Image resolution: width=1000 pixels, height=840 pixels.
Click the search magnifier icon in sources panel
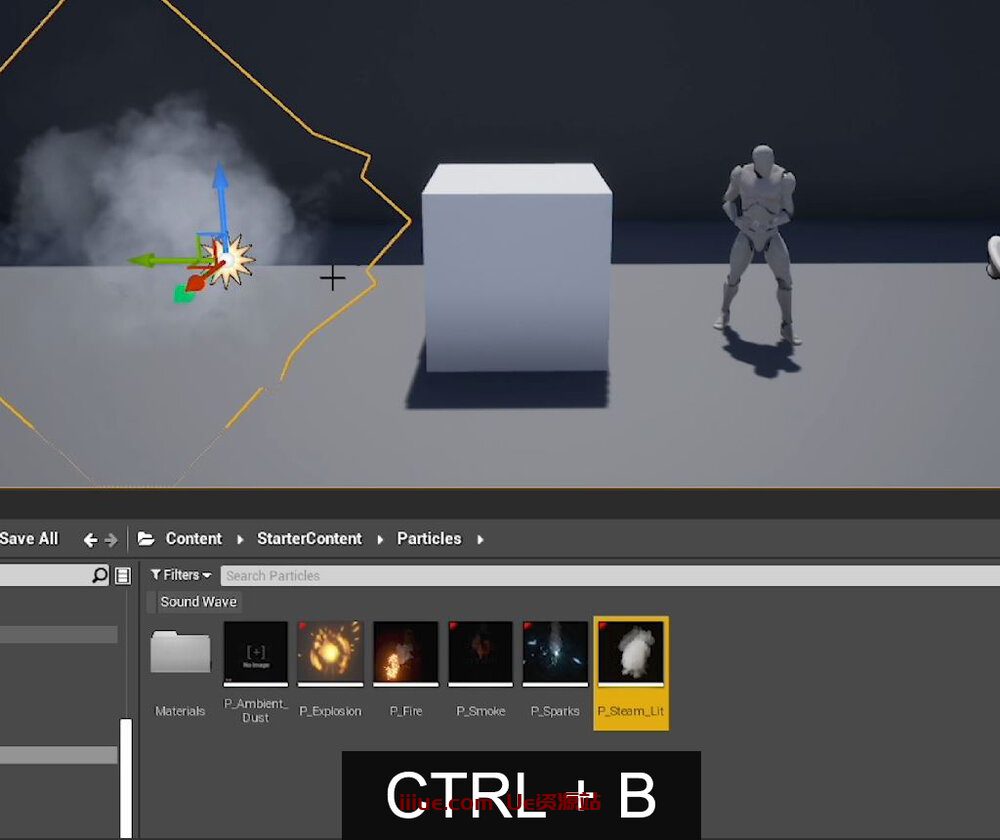point(99,575)
